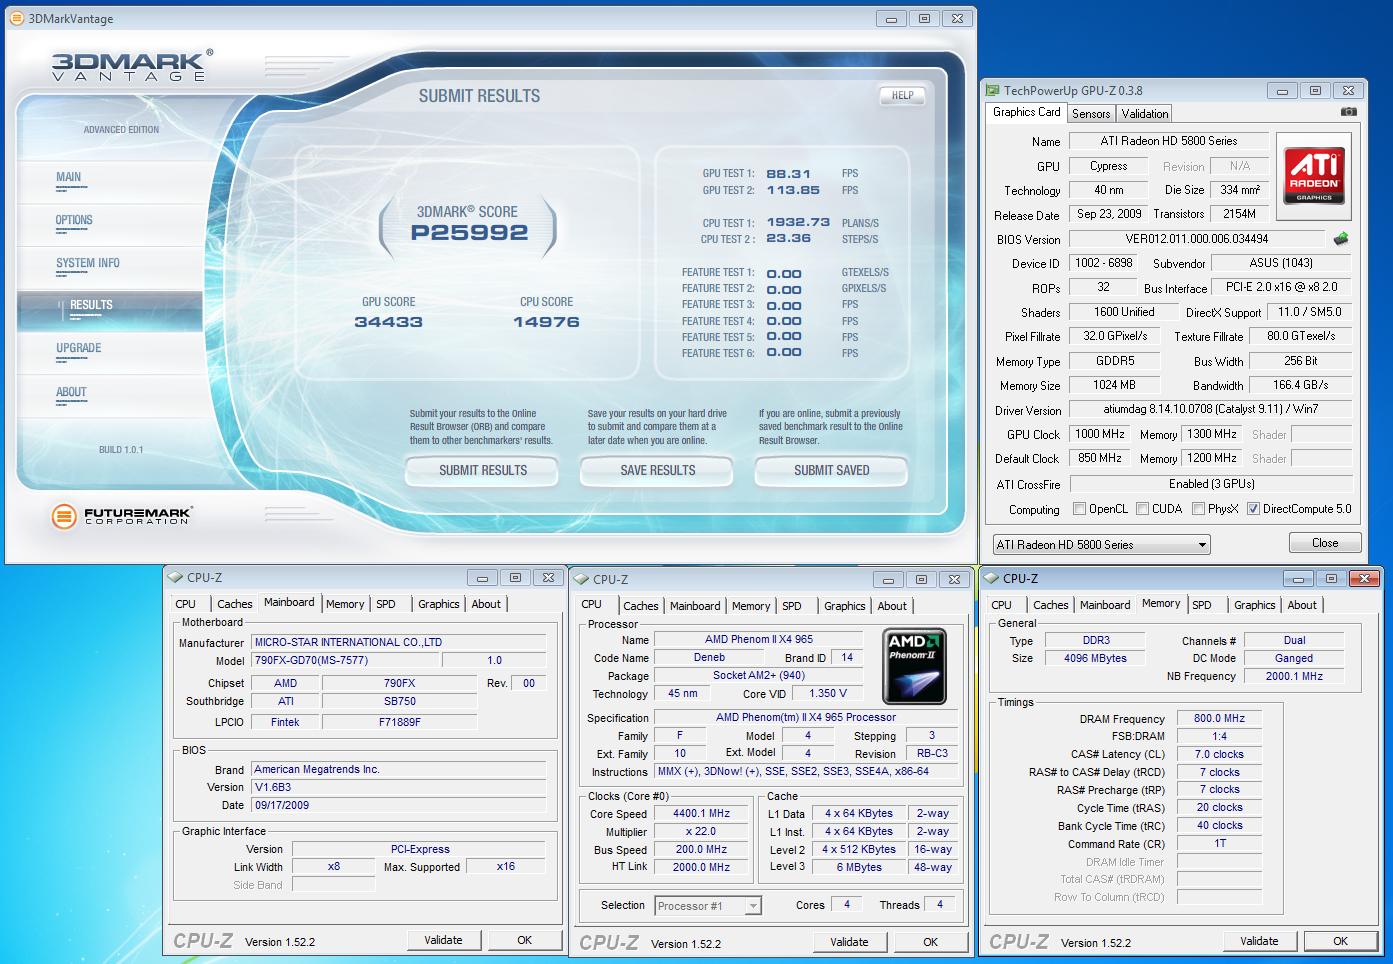Open SPD tab in CPU-Z CPU window
The image size is (1393, 964).
[792, 606]
